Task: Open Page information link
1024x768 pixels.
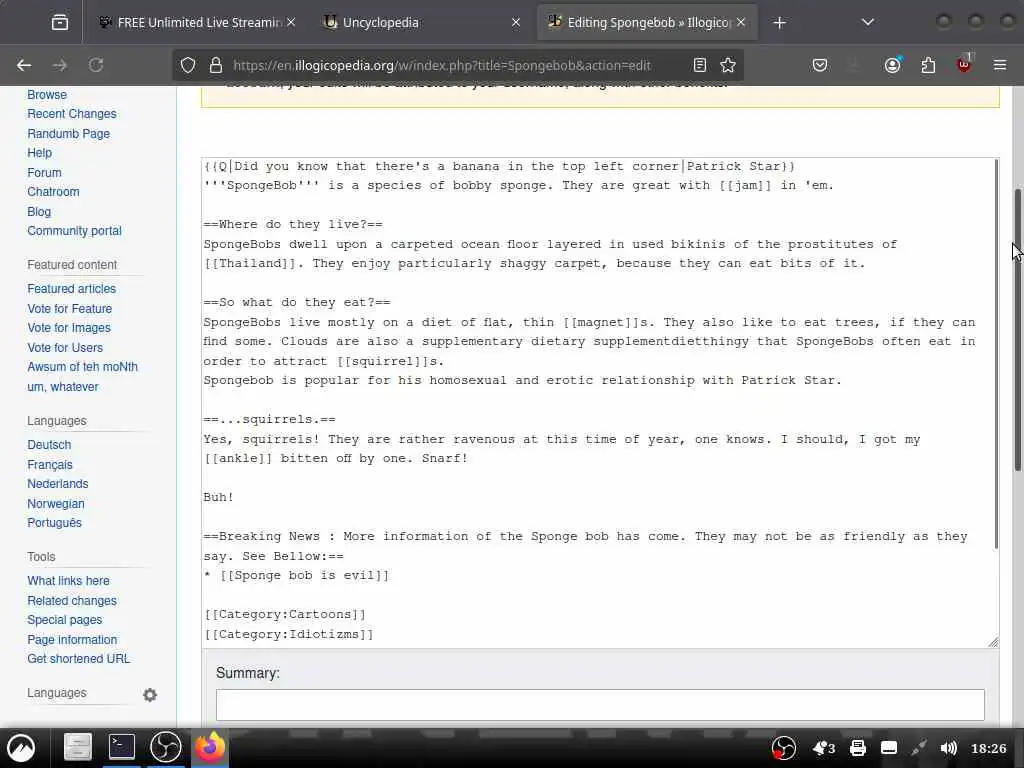Action: pyautogui.click(x=72, y=639)
